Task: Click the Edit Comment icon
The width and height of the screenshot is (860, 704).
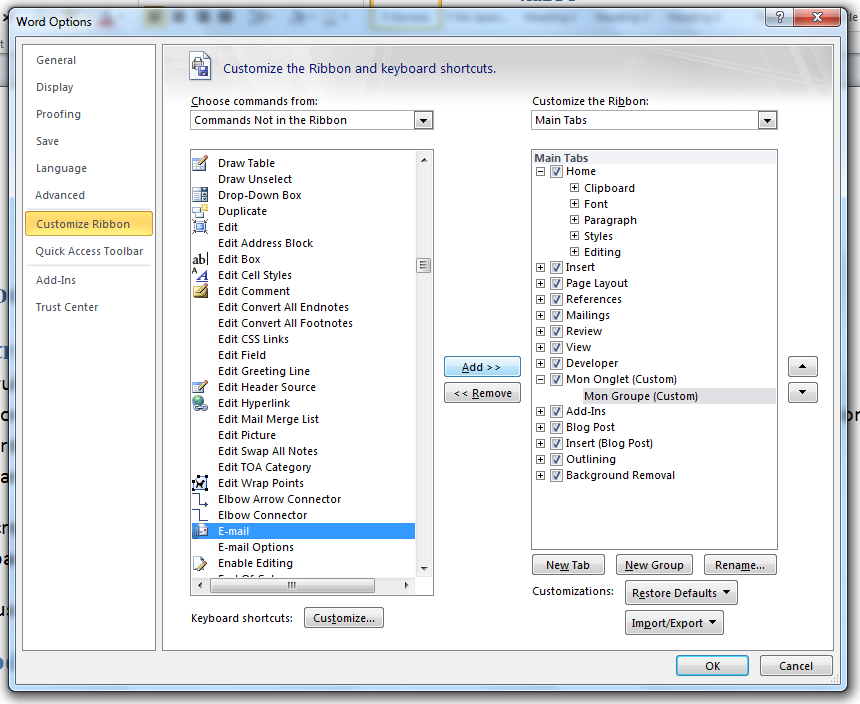Action: pos(200,291)
